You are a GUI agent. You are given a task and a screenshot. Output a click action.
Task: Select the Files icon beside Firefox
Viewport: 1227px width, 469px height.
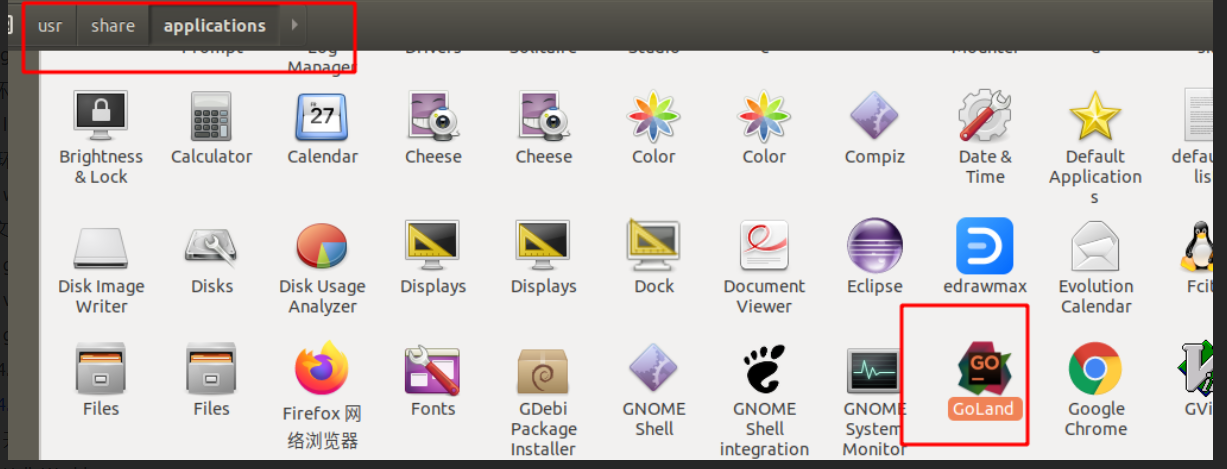(211, 370)
